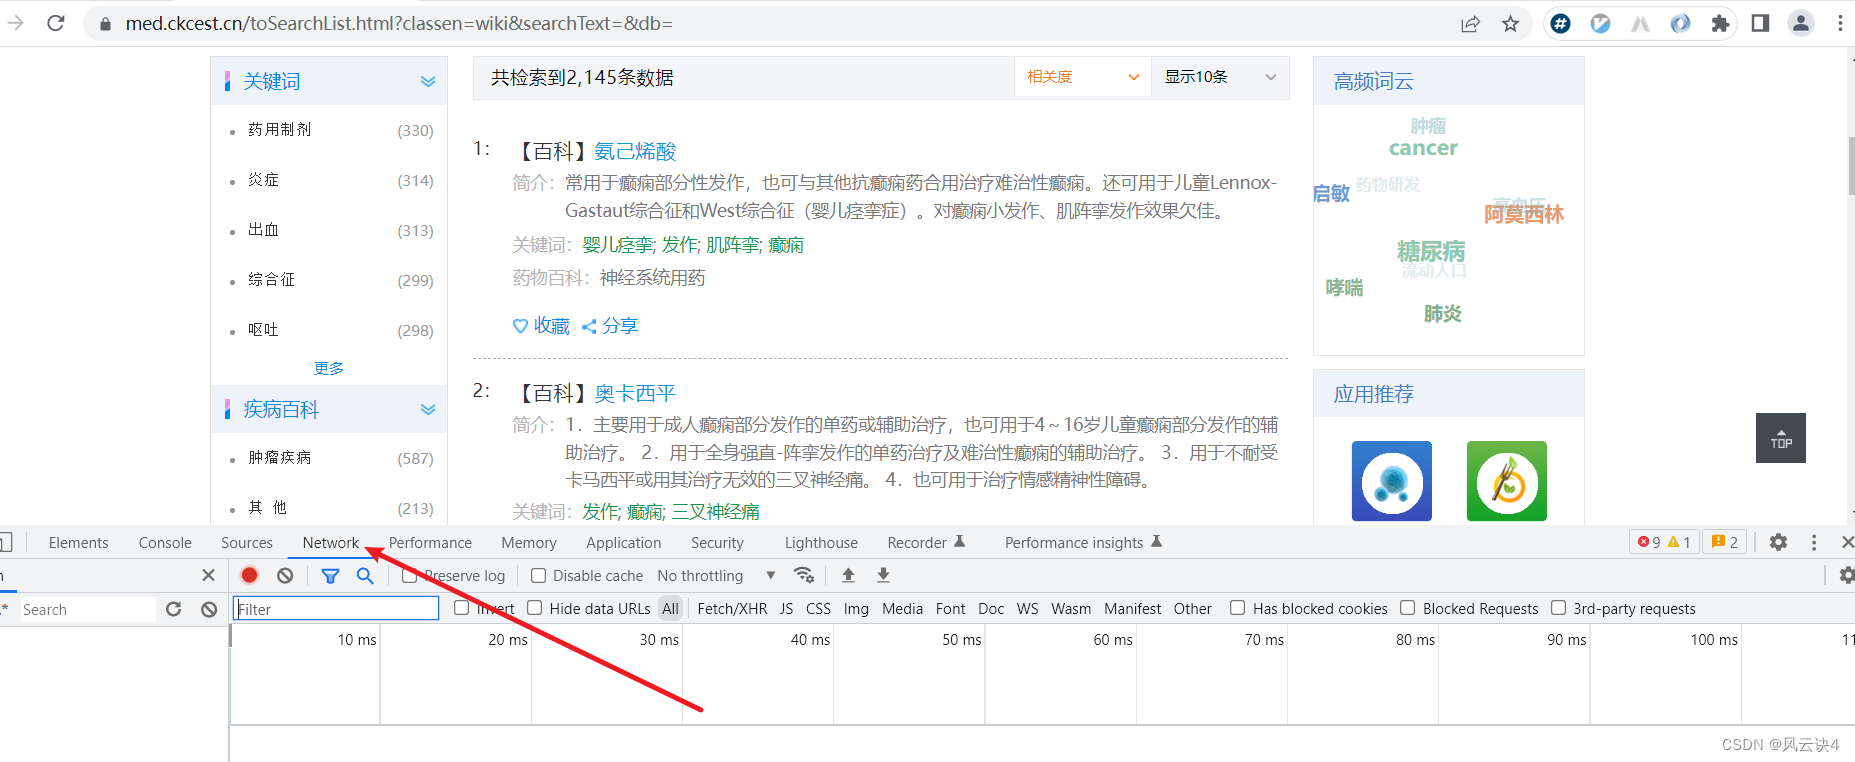The image size is (1855, 762).
Task: Enable Disable cache checkbox
Action: (538, 576)
